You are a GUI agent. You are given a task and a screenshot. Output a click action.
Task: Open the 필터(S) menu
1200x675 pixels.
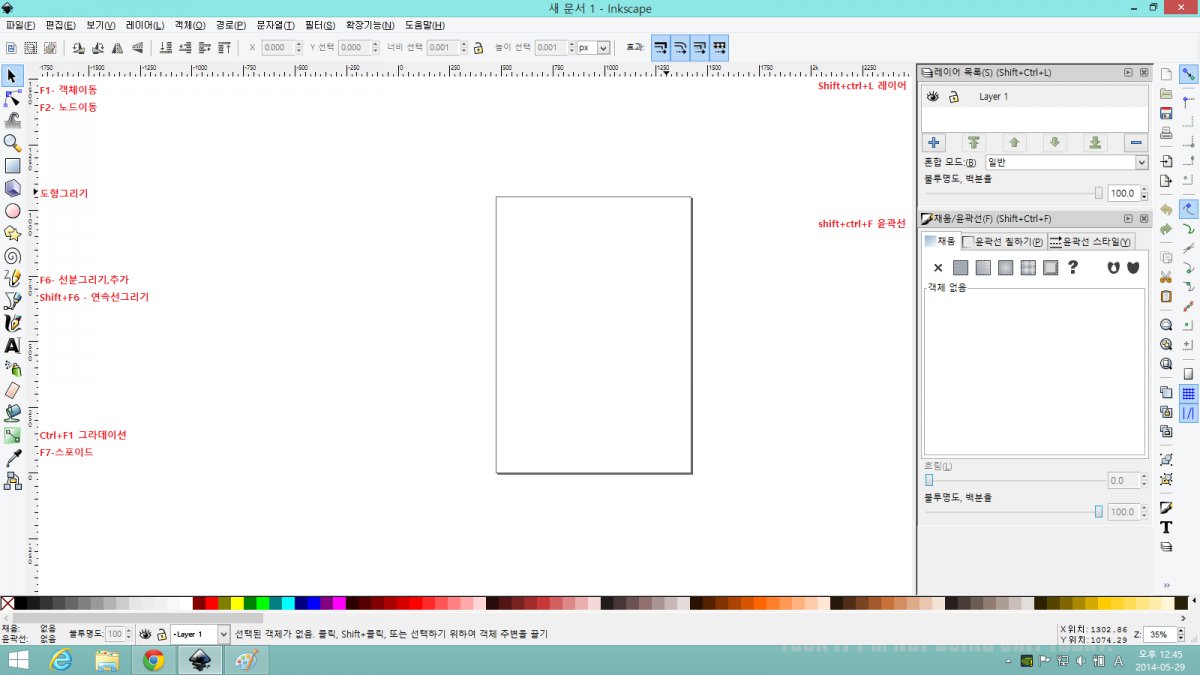tap(320, 25)
